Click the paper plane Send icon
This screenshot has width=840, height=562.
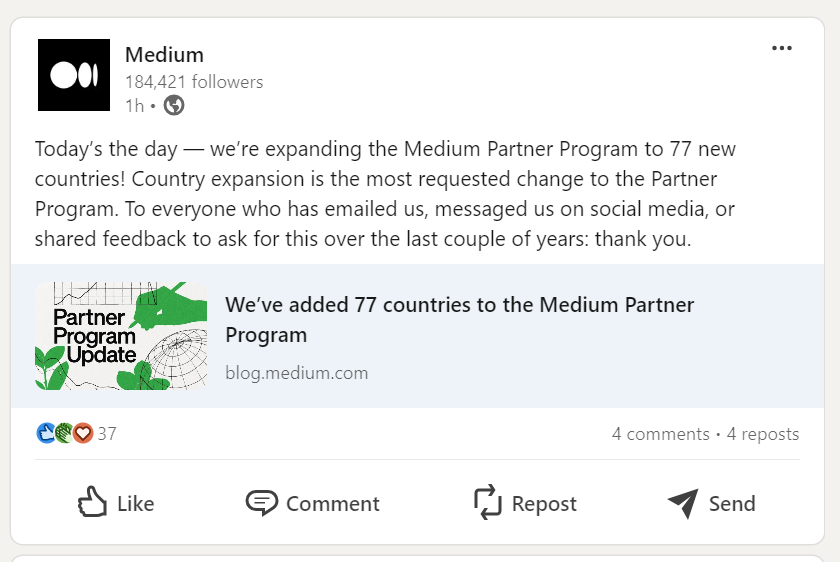coord(683,503)
